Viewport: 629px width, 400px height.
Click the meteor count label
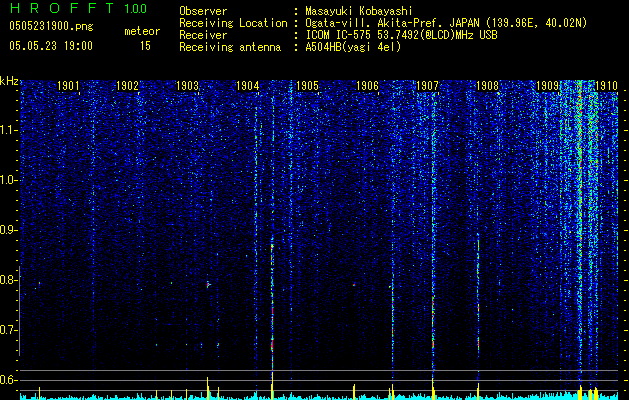click(142, 31)
